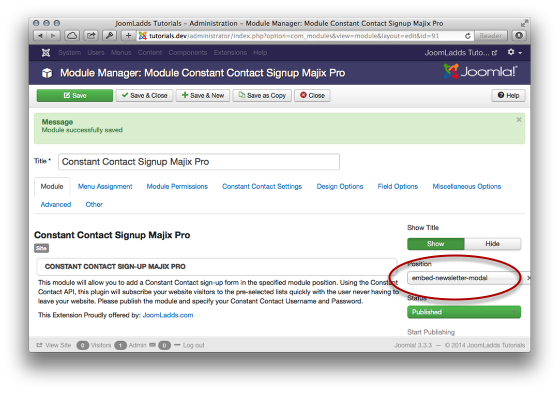Screen dimensions: 560x393
Task: Click the Title input field
Action: coord(199,162)
